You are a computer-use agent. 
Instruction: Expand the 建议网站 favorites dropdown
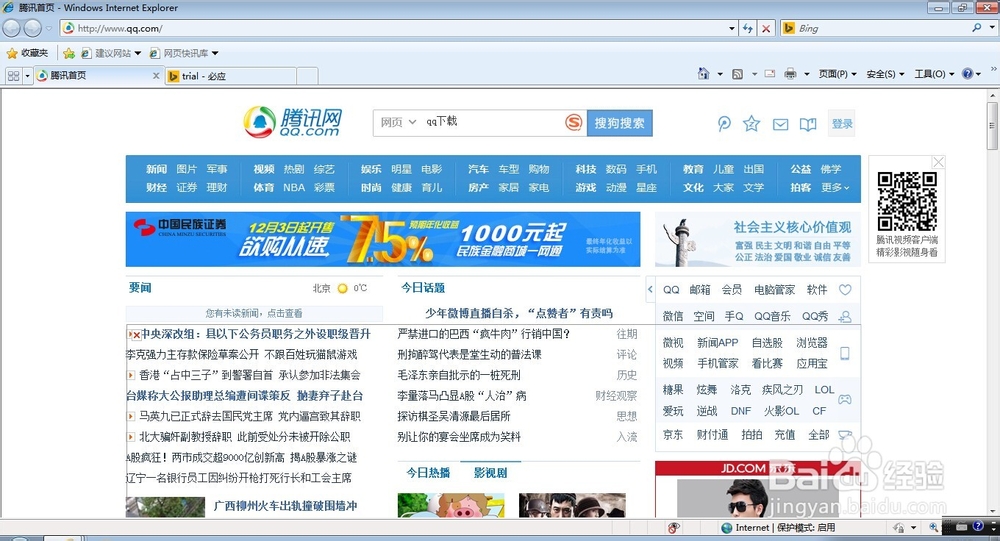point(138,53)
